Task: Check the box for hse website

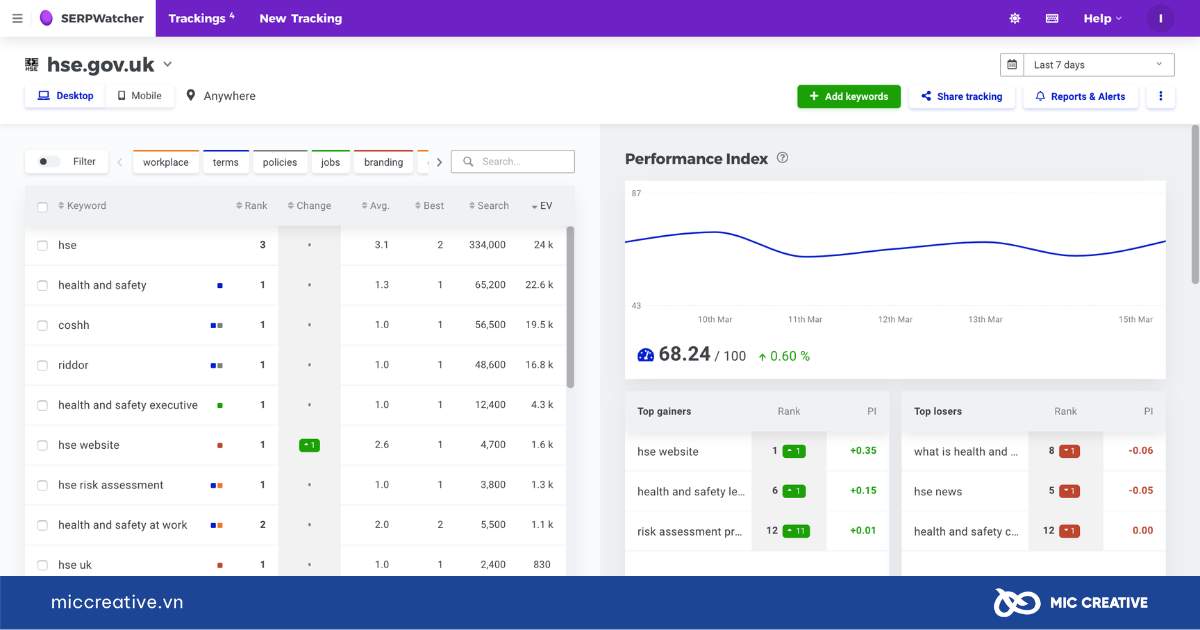Action: (x=42, y=446)
